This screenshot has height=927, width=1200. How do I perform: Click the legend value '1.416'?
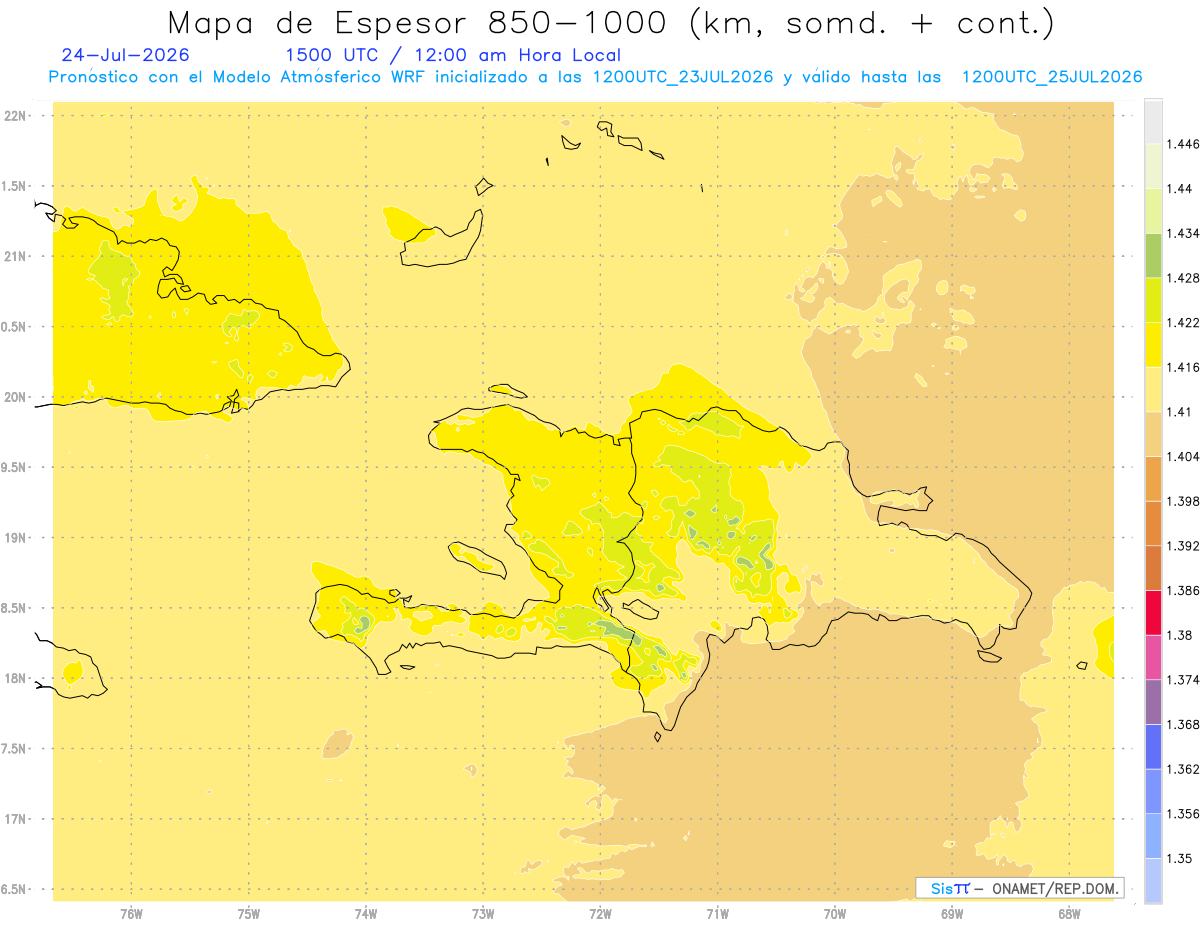tap(1183, 367)
